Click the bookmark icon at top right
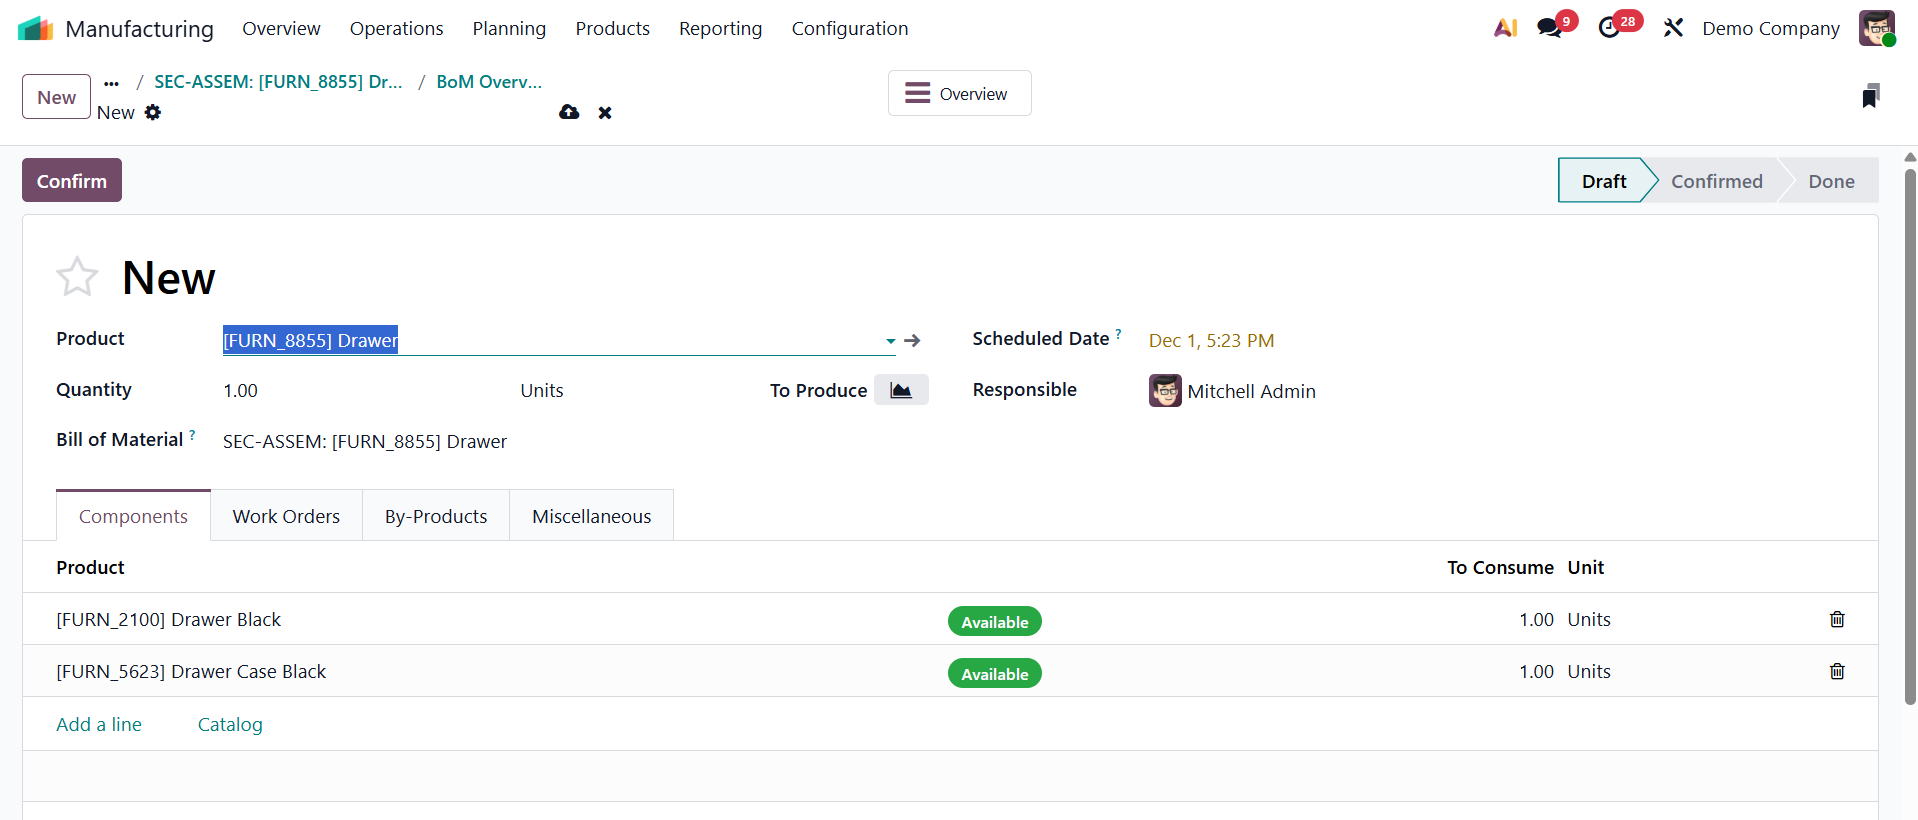This screenshot has width=1918, height=820. (1870, 96)
